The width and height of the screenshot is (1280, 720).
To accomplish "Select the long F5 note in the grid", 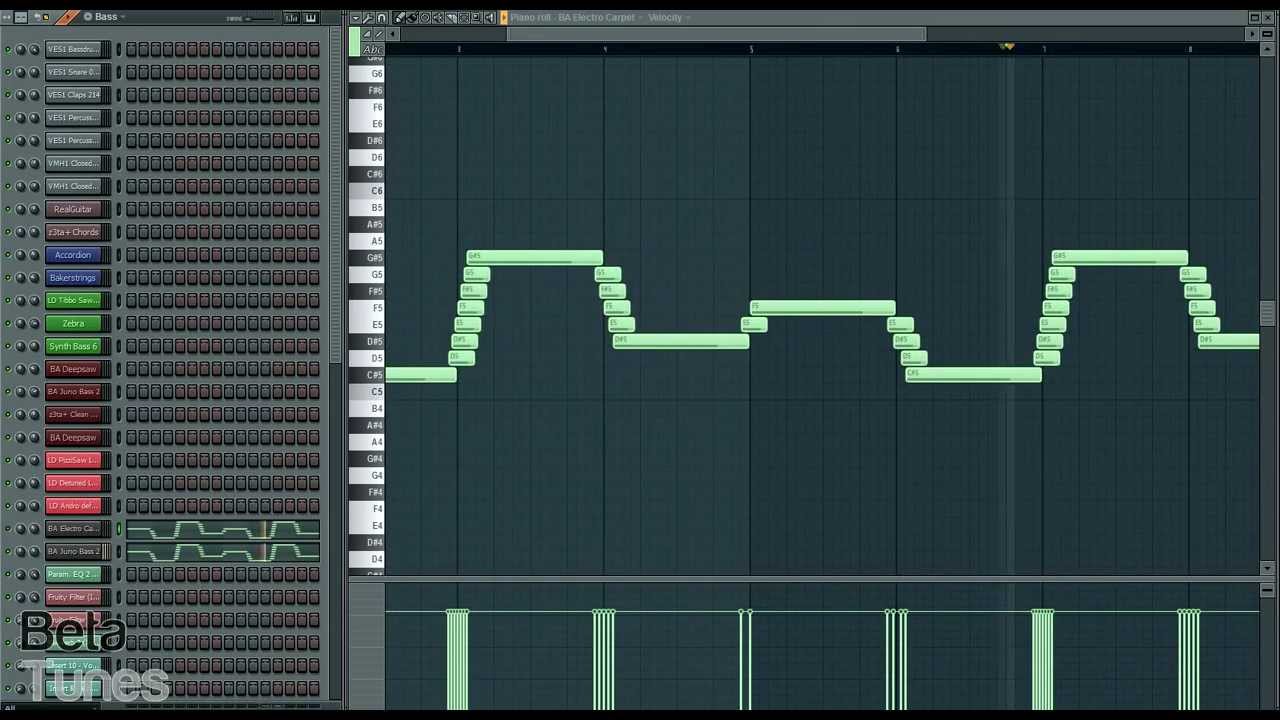I will [823, 308].
